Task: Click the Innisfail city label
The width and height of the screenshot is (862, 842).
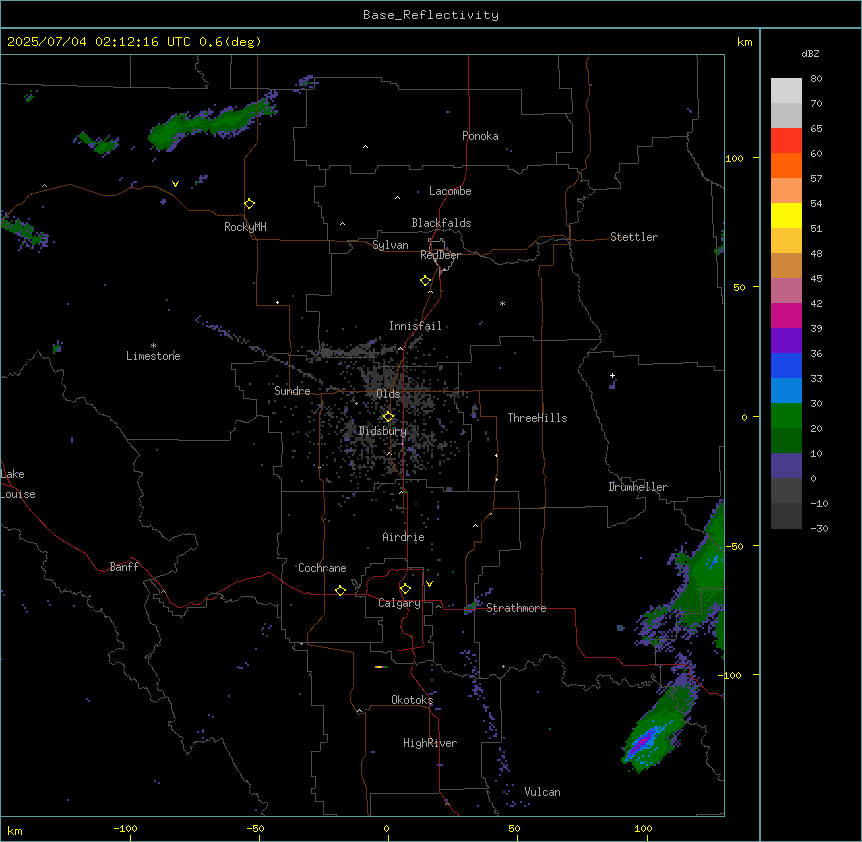Action: pos(415,326)
